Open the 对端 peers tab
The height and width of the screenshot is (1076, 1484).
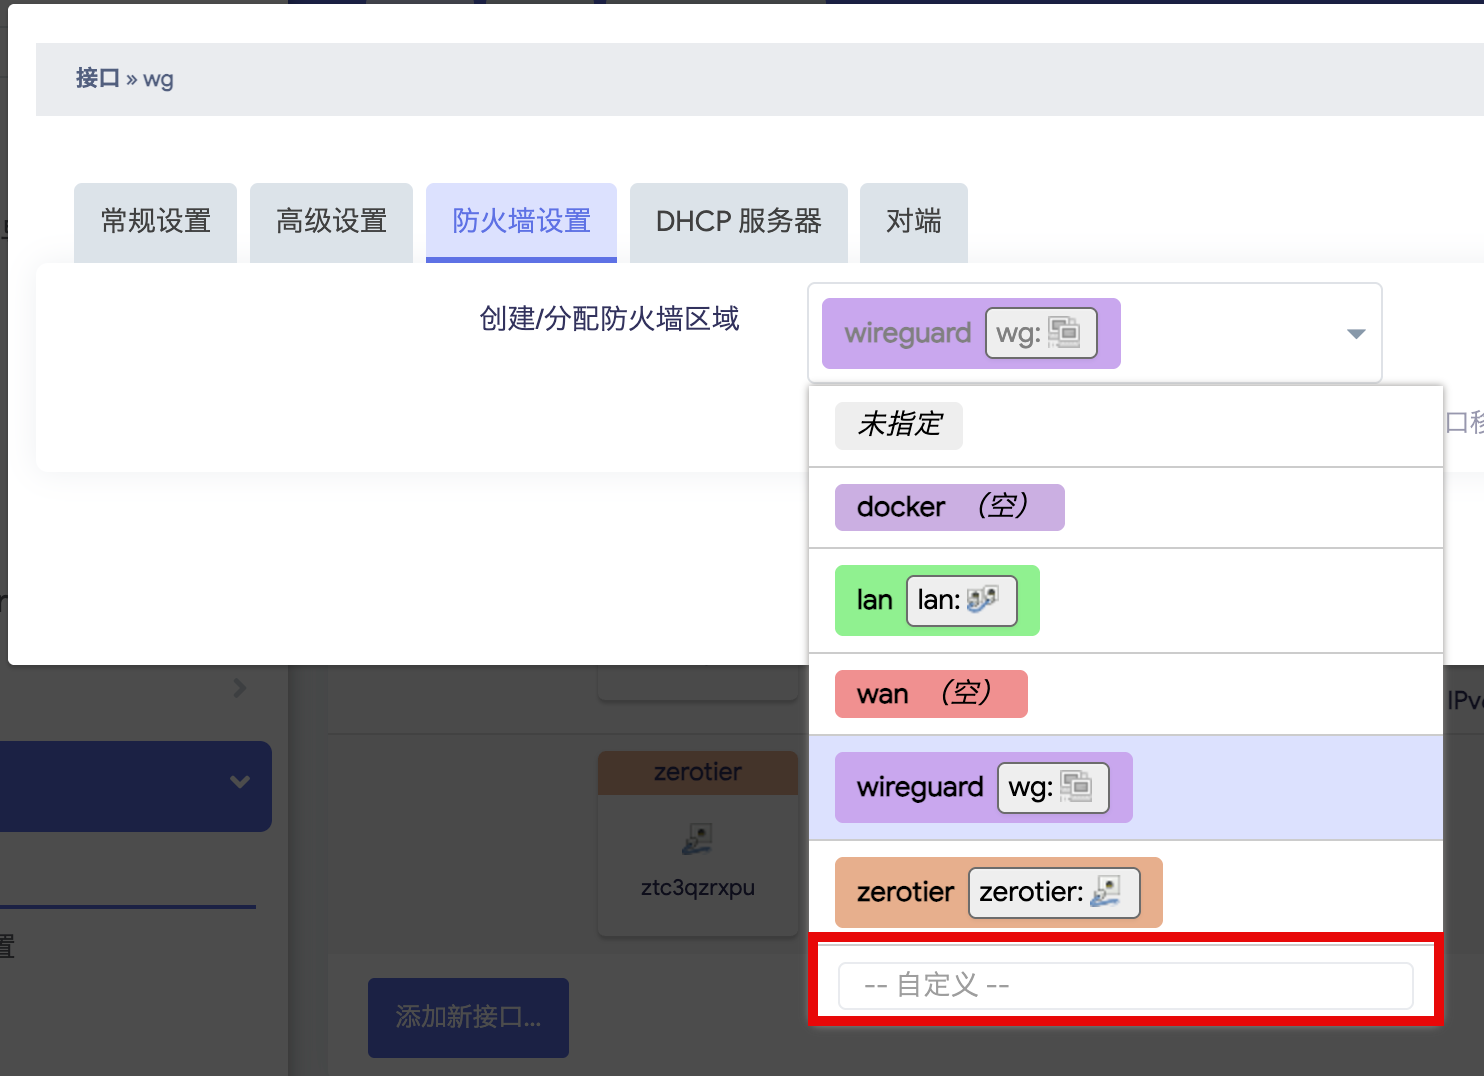[914, 222]
